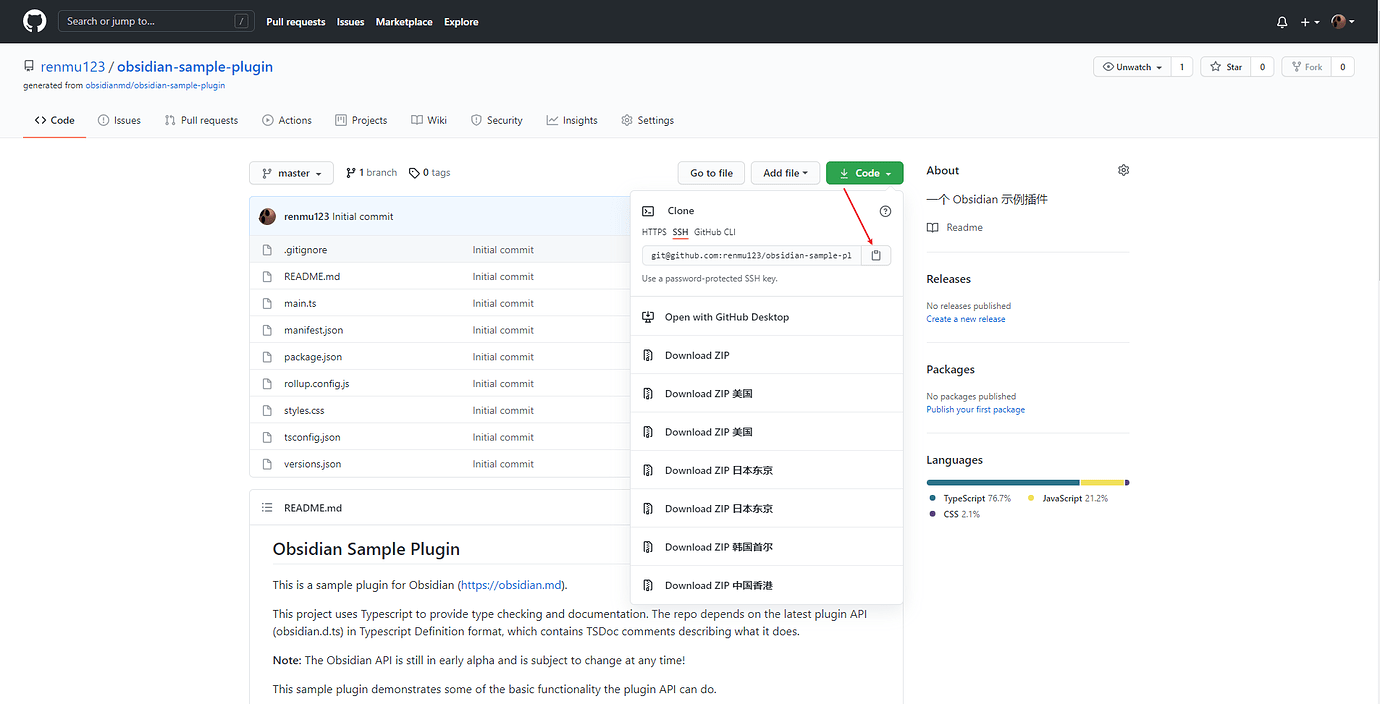Click the GitHub Octocat logo

pyautogui.click(x=34, y=21)
